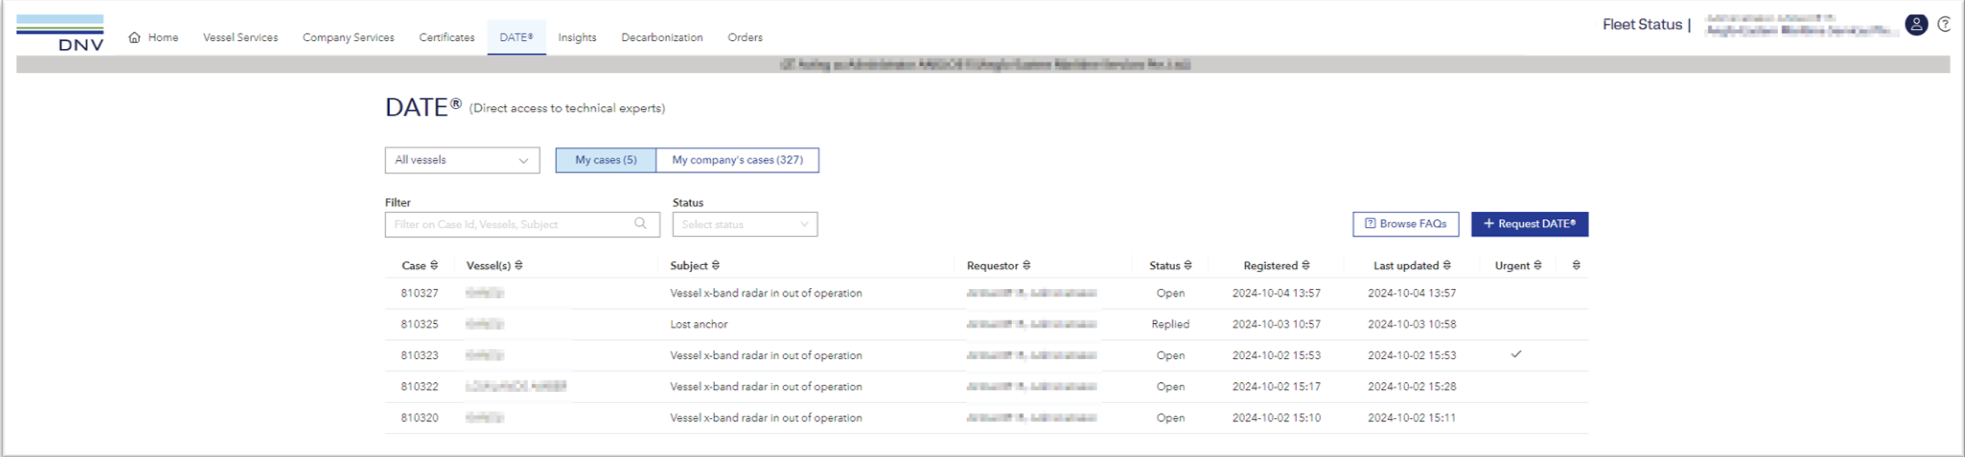Open the Select status dropdown
This screenshot has height=457, width=1965.
point(745,224)
